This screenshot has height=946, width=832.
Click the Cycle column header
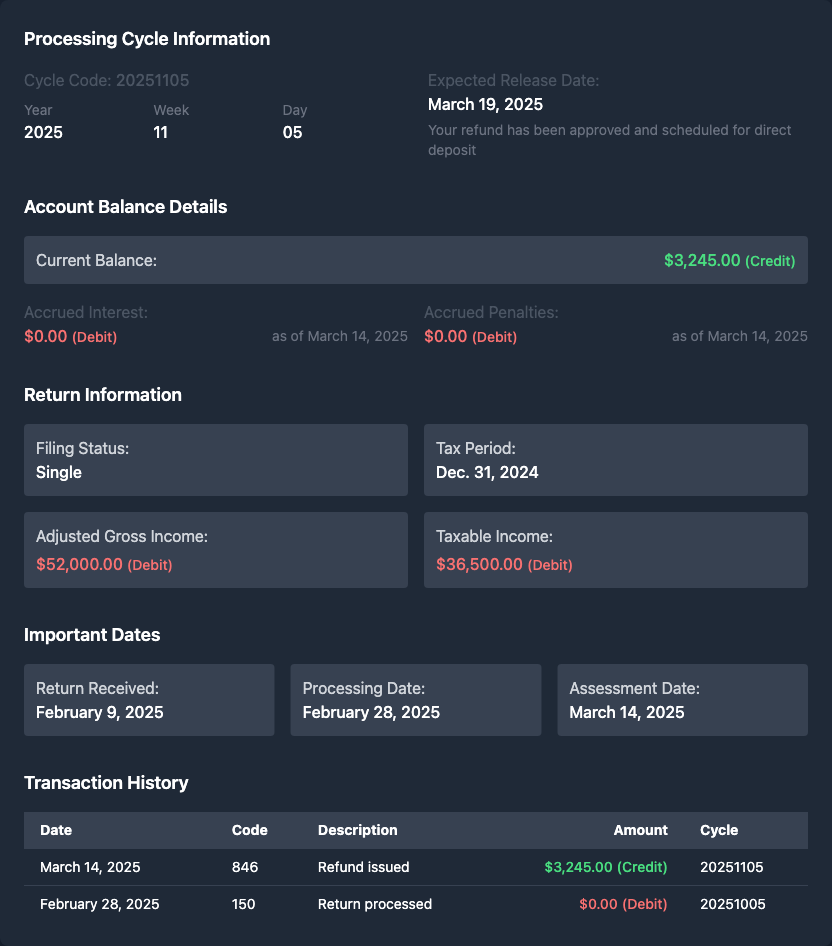tap(719, 830)
